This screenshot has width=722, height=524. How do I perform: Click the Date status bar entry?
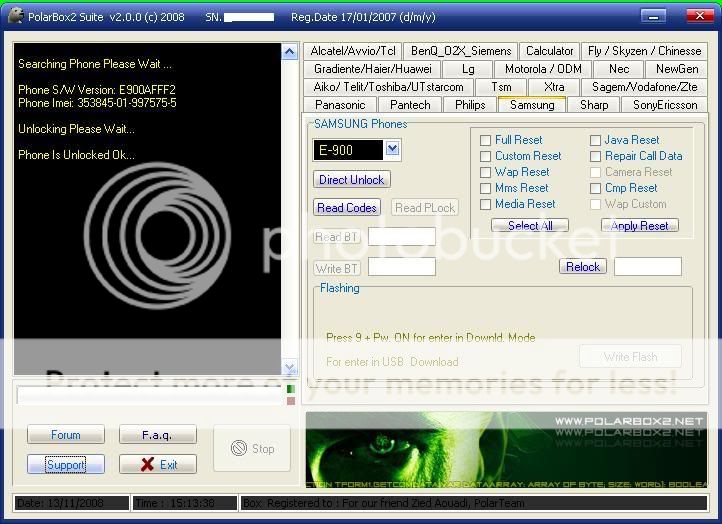tap(71, 503)
